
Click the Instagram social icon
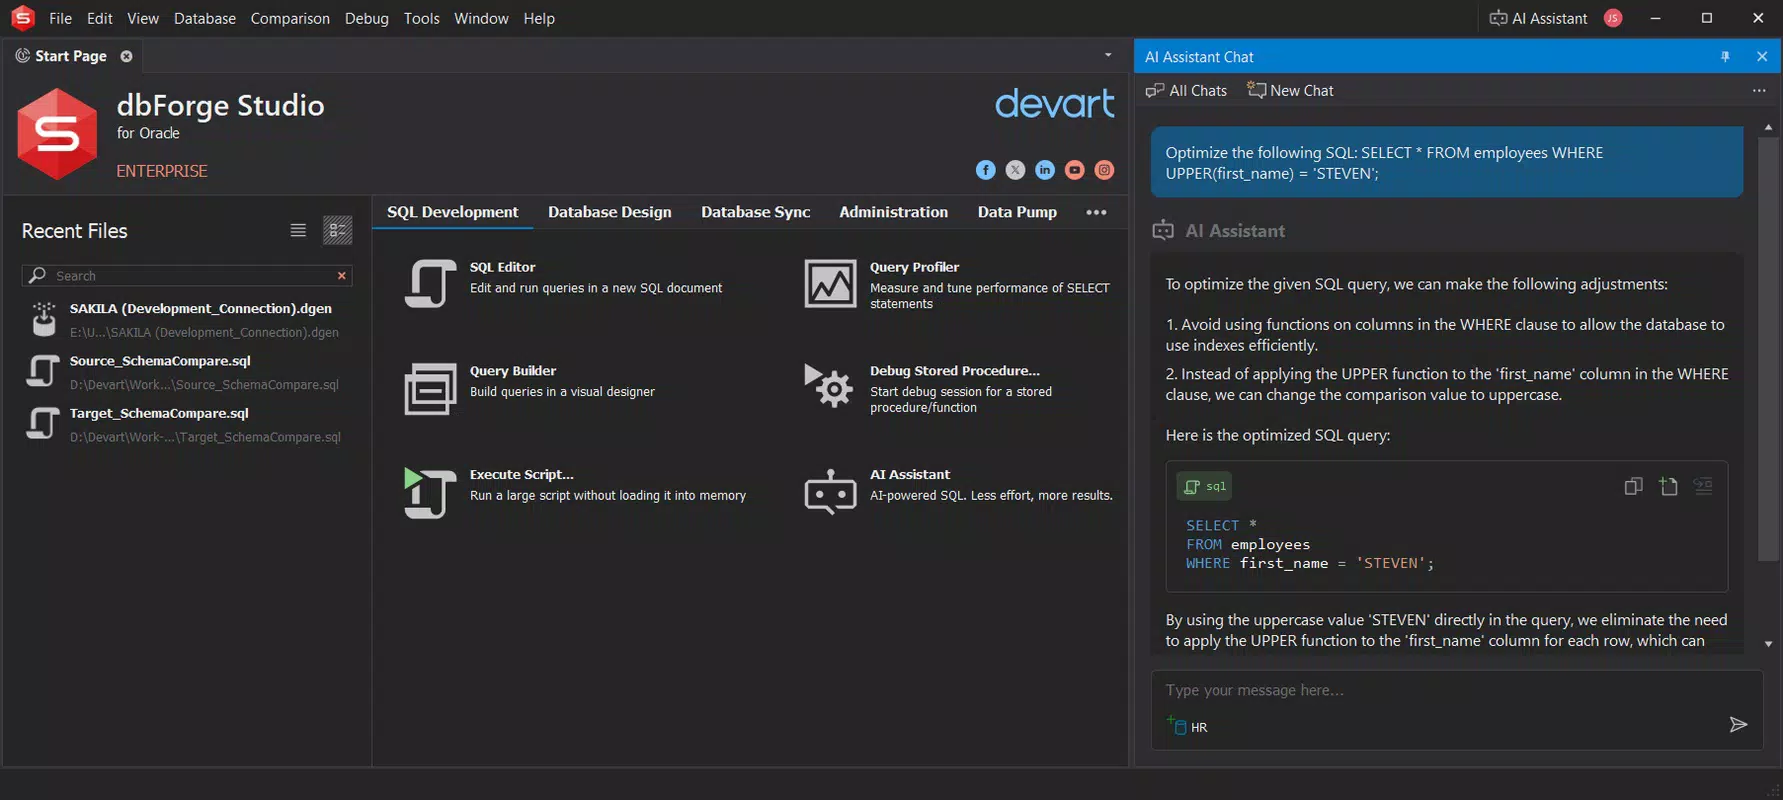click(1104, 170)
